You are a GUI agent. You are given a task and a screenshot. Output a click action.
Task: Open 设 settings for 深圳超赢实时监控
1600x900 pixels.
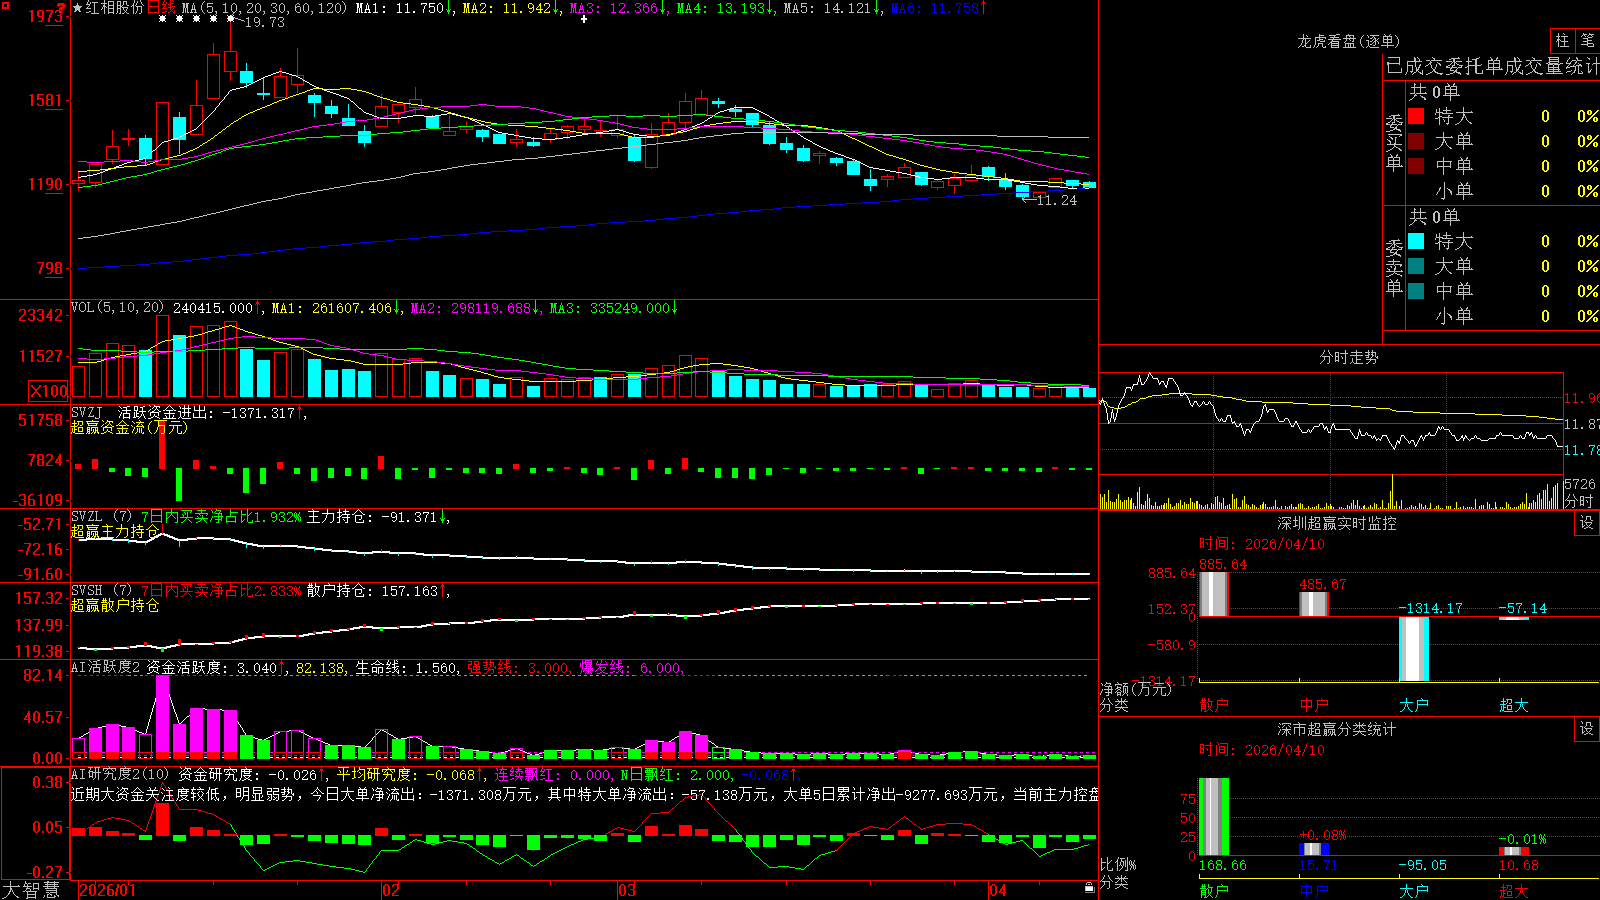point(1587,523)
